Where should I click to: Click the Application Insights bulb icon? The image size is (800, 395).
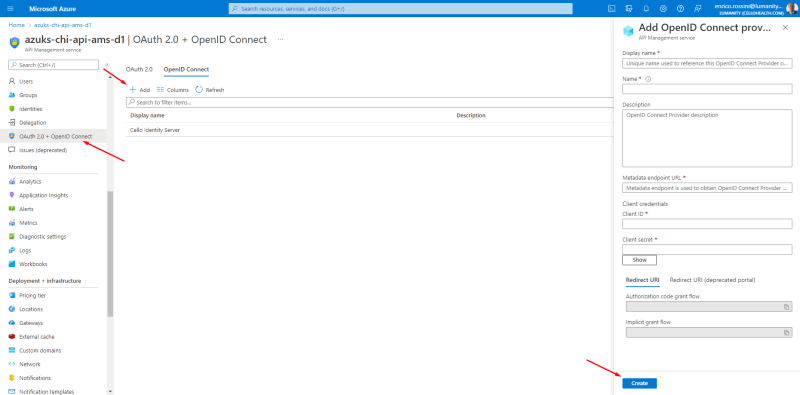point(12,195)
